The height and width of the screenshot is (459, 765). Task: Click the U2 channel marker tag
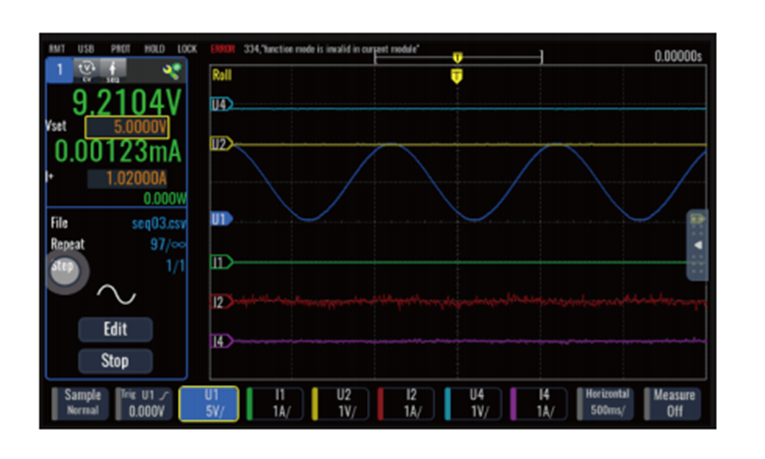(x=221, y=144)
